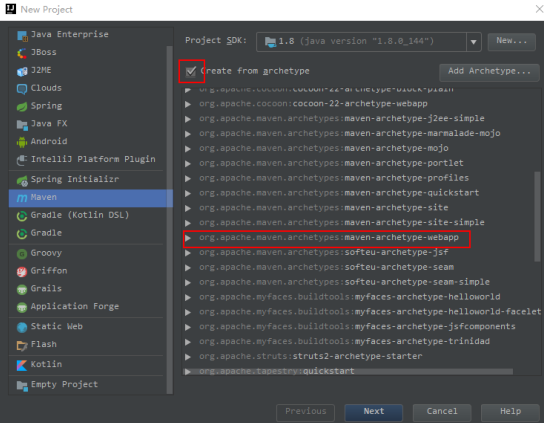Click the Flash folder icon

point(22,345)
